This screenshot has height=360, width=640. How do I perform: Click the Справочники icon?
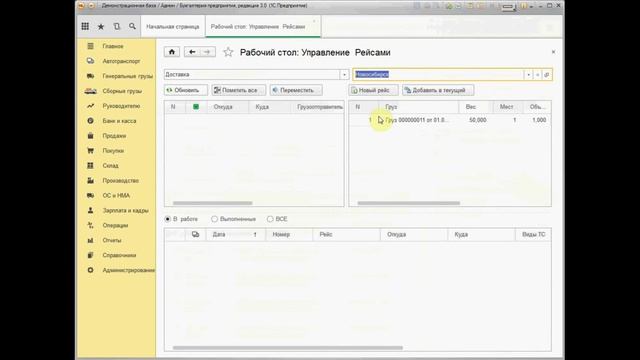(x=91, y=255)
